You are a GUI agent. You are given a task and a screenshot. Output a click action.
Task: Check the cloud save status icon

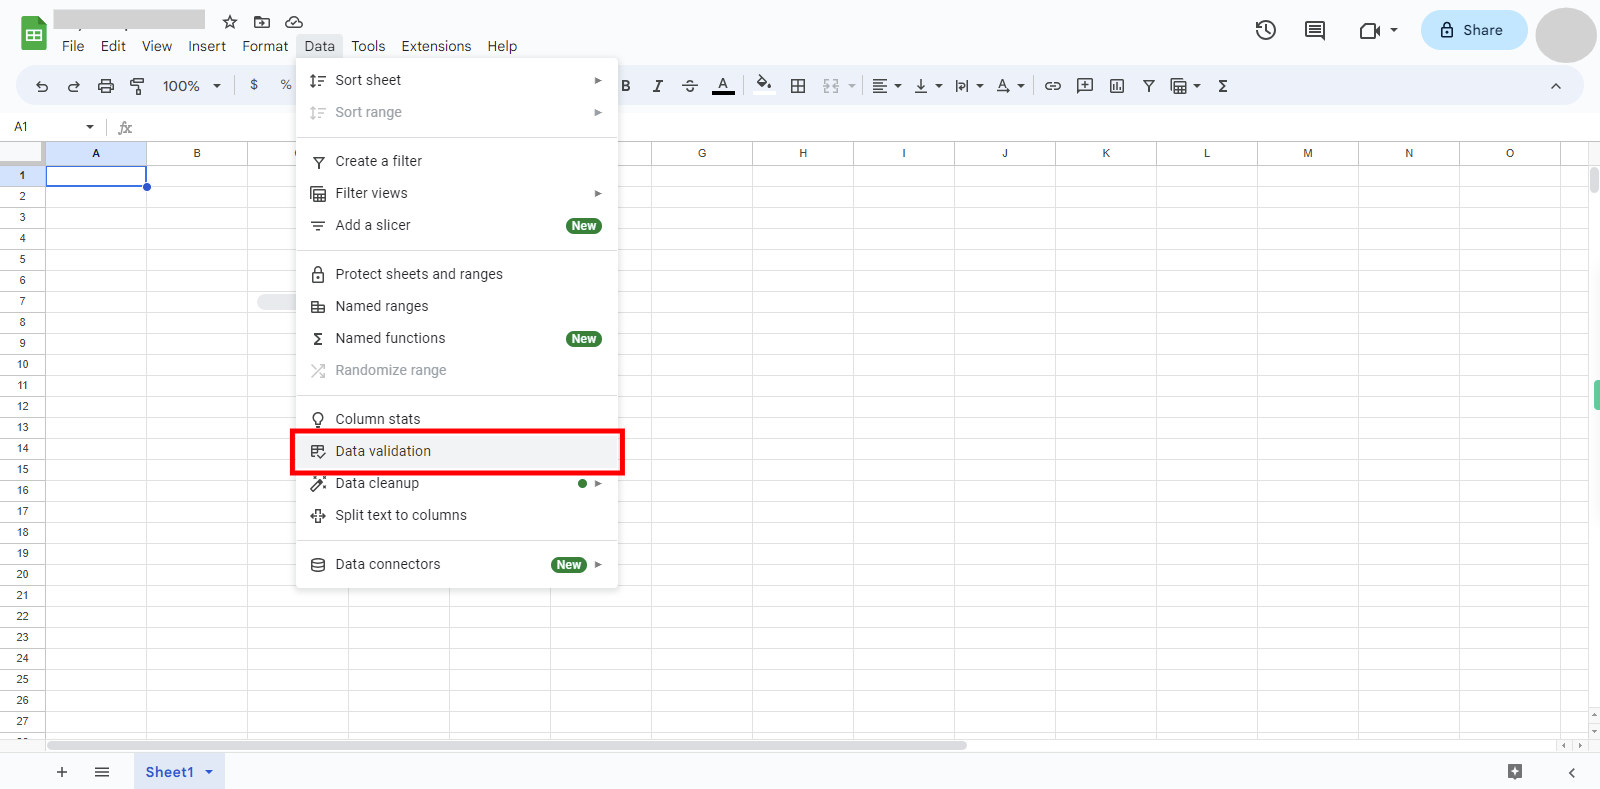294,22
